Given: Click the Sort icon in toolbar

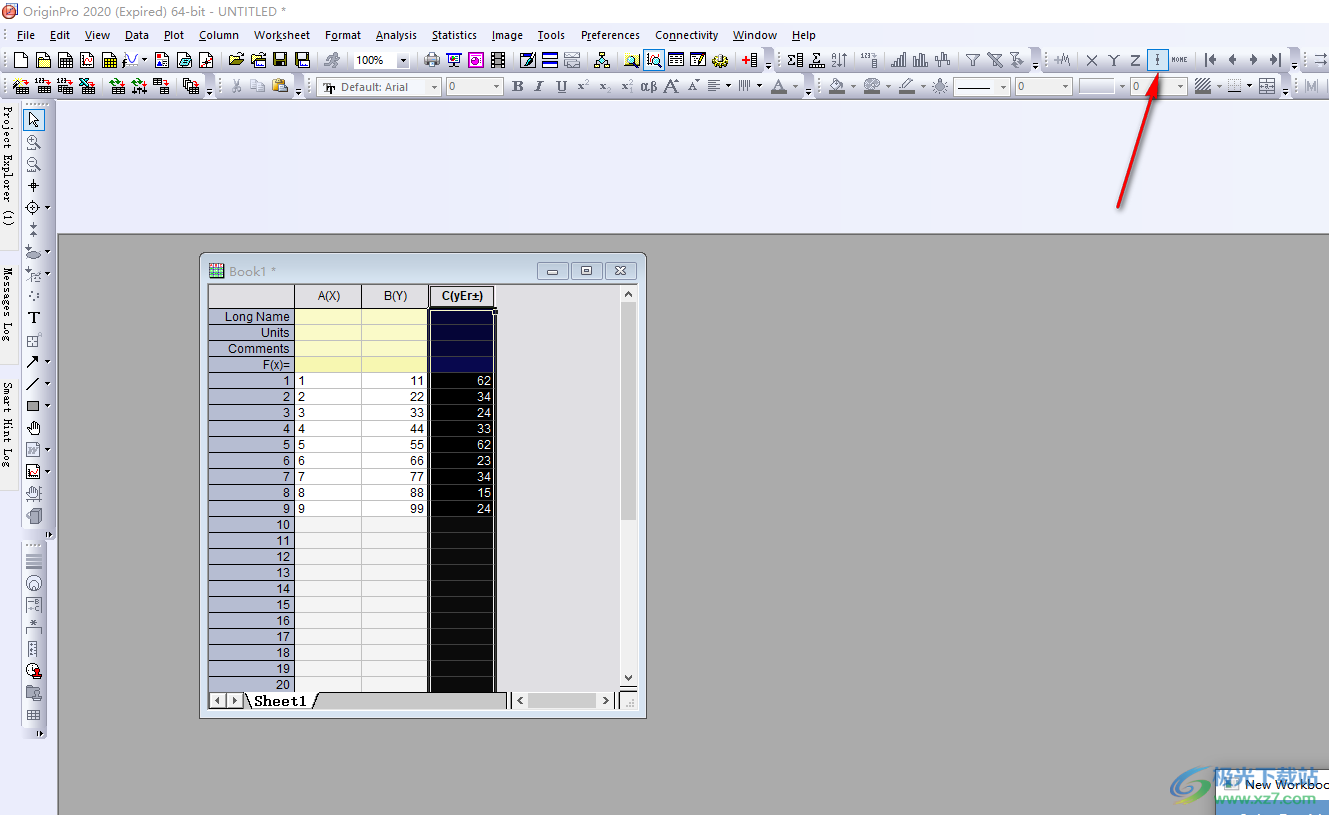Looking at the screenshot, I should click(839, 60).
